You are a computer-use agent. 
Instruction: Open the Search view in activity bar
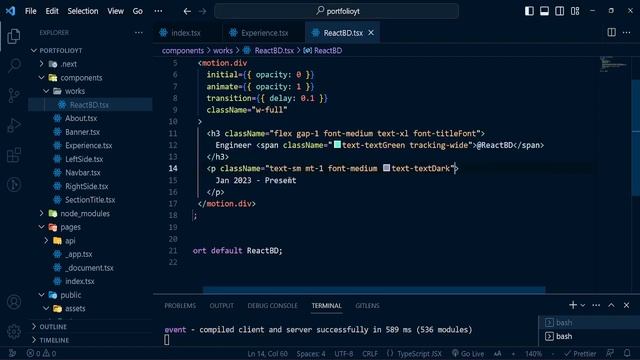tap(14, 65)
